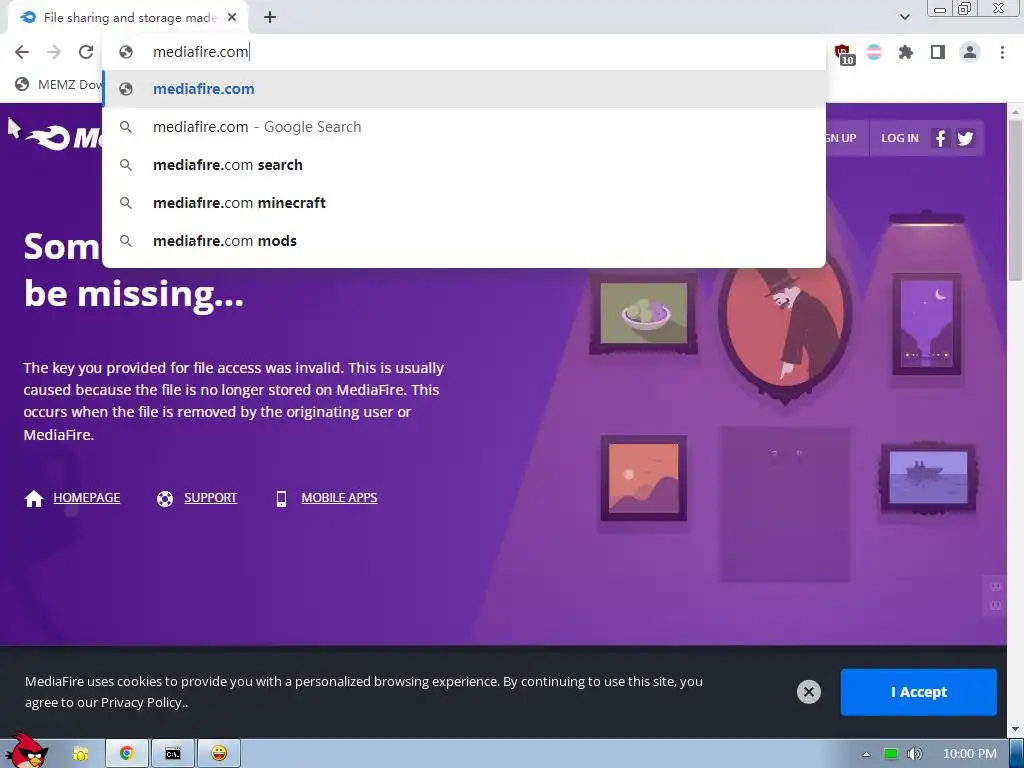Click the browser forward arrow
This screenshot has width=1024, height=768.
coord(54,52)
